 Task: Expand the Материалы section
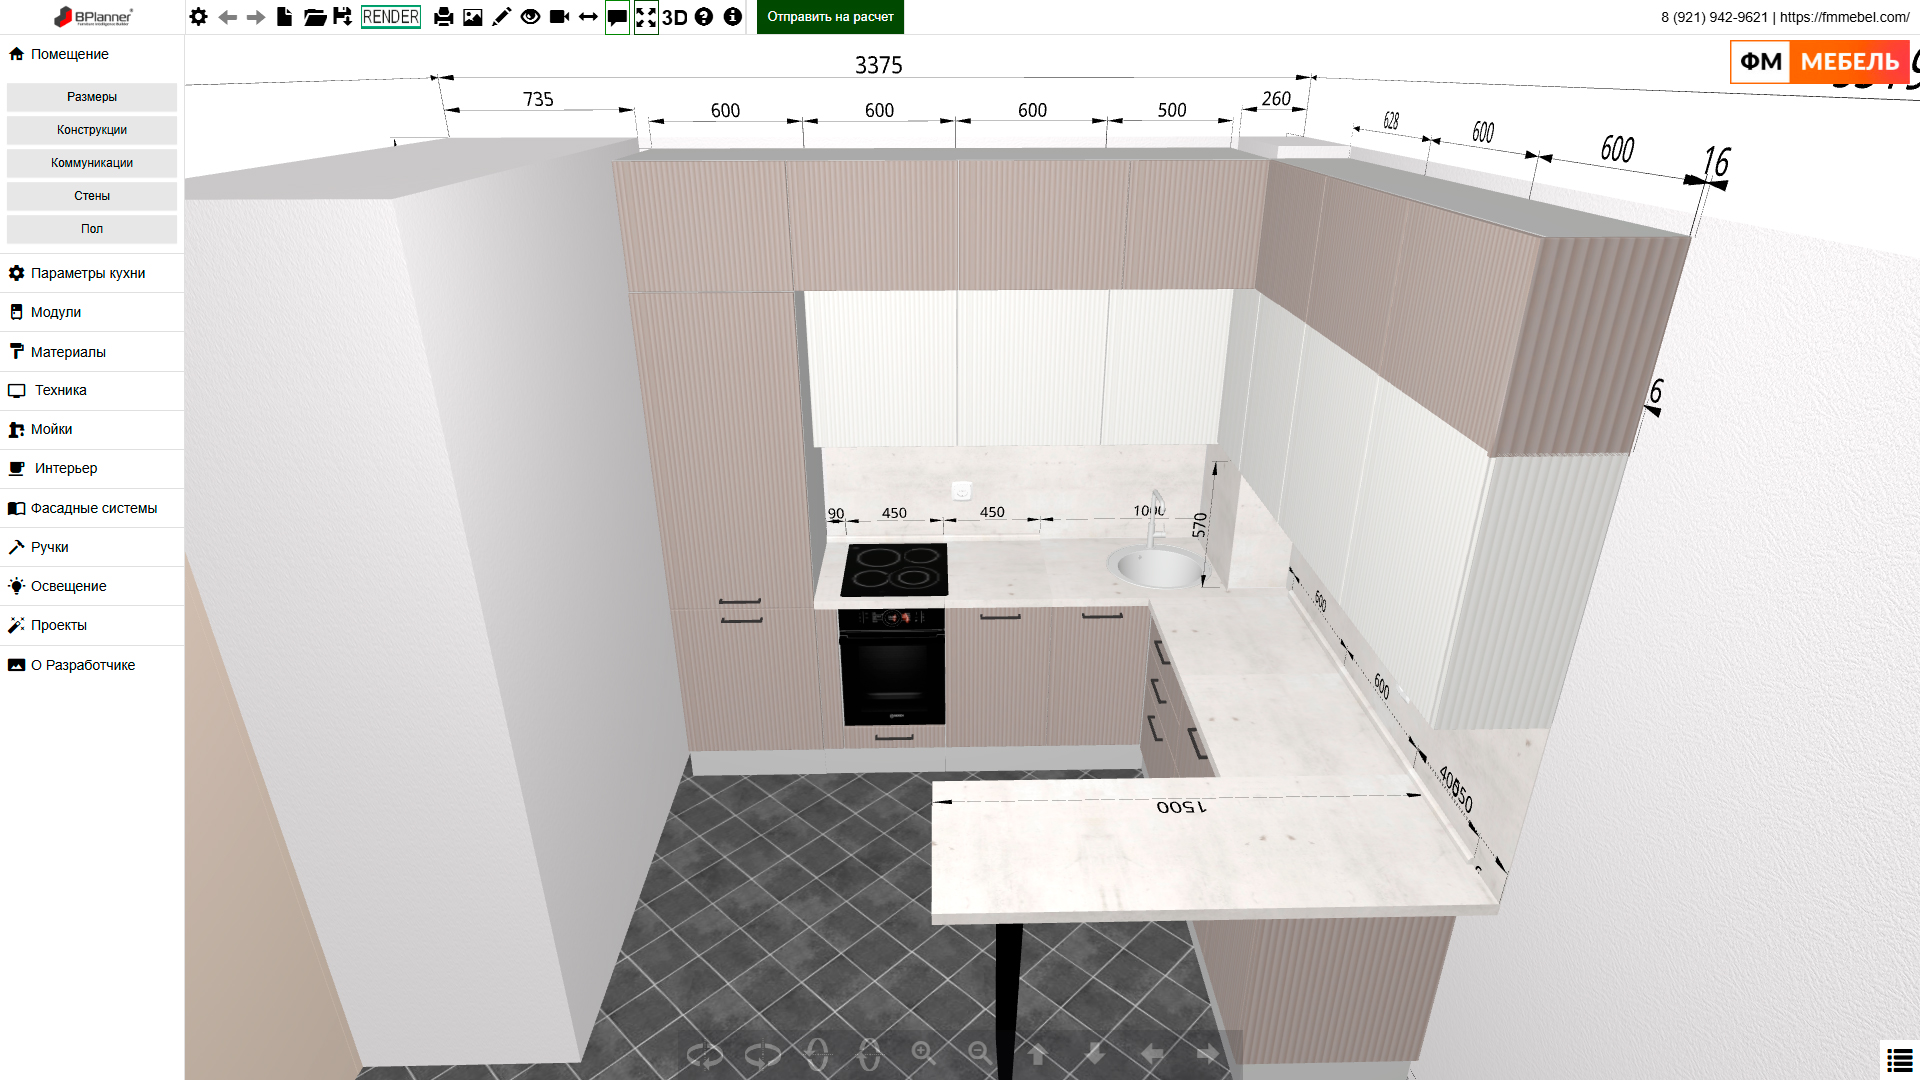coord(68,352)
